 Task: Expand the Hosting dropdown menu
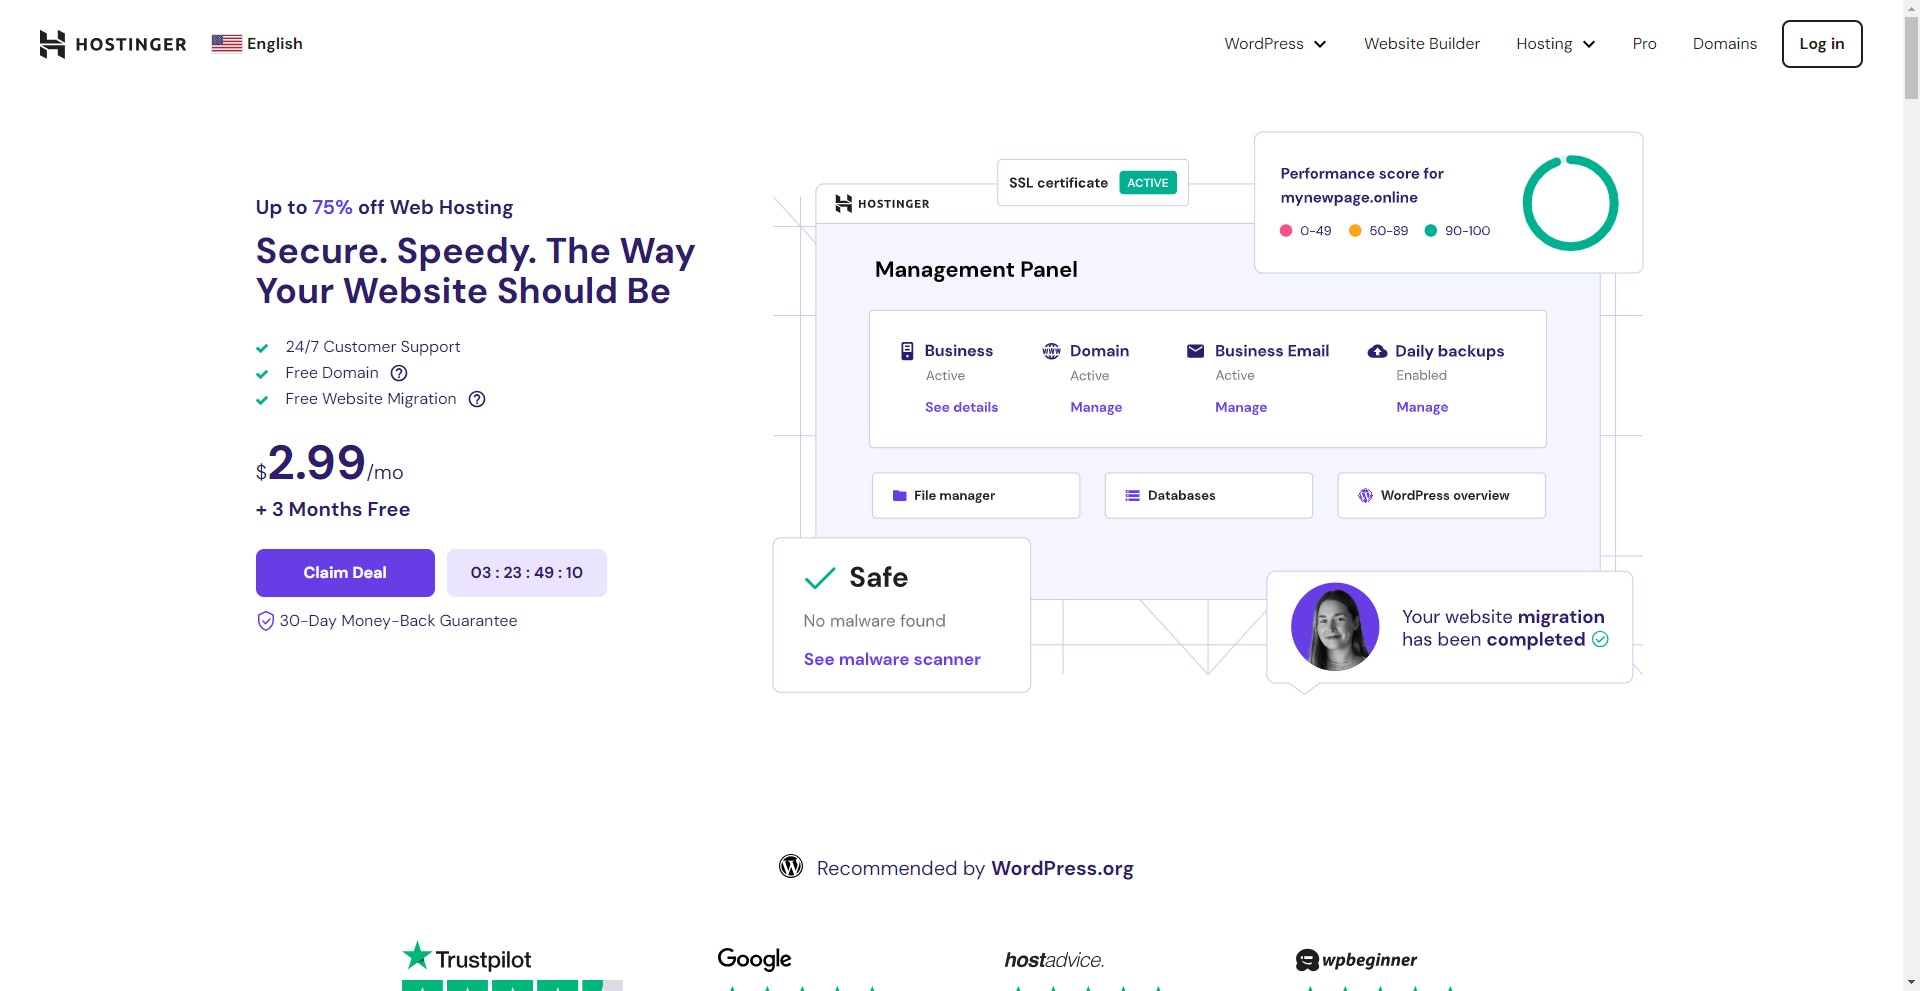[1555, 44]
